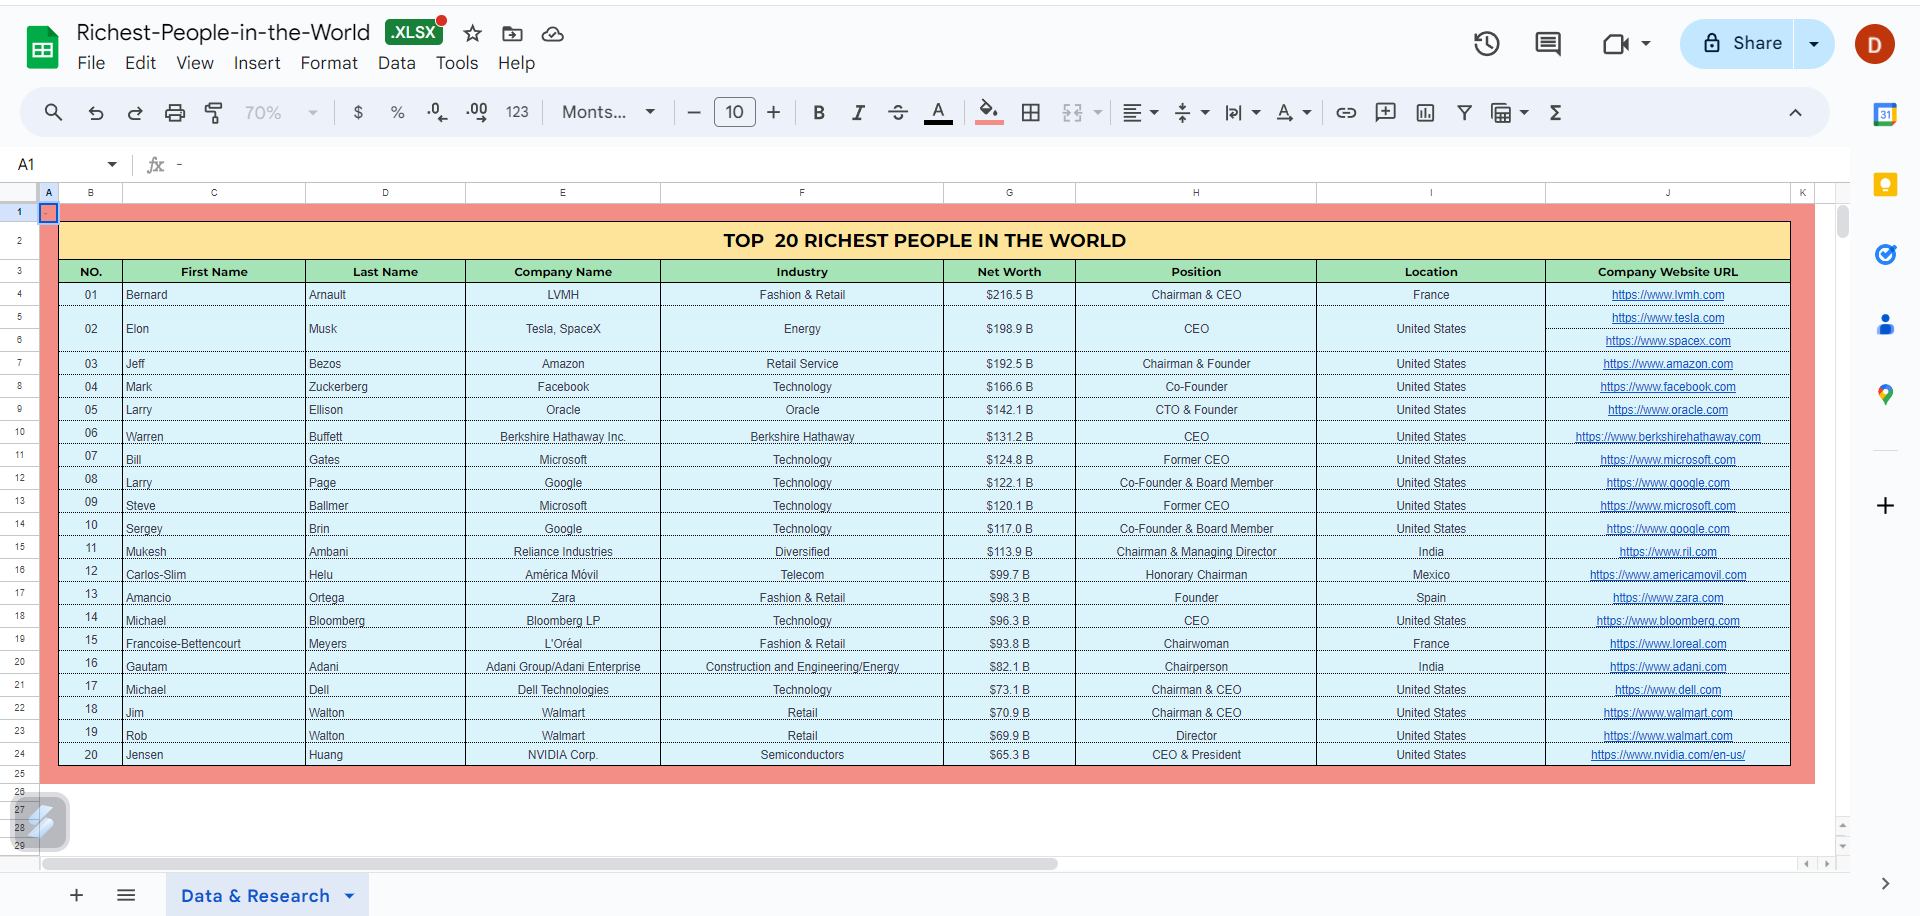Toggle italic formatting
Image resolution: width=1920 pixels, height=916 pixels.
click(x=858, y=113)
